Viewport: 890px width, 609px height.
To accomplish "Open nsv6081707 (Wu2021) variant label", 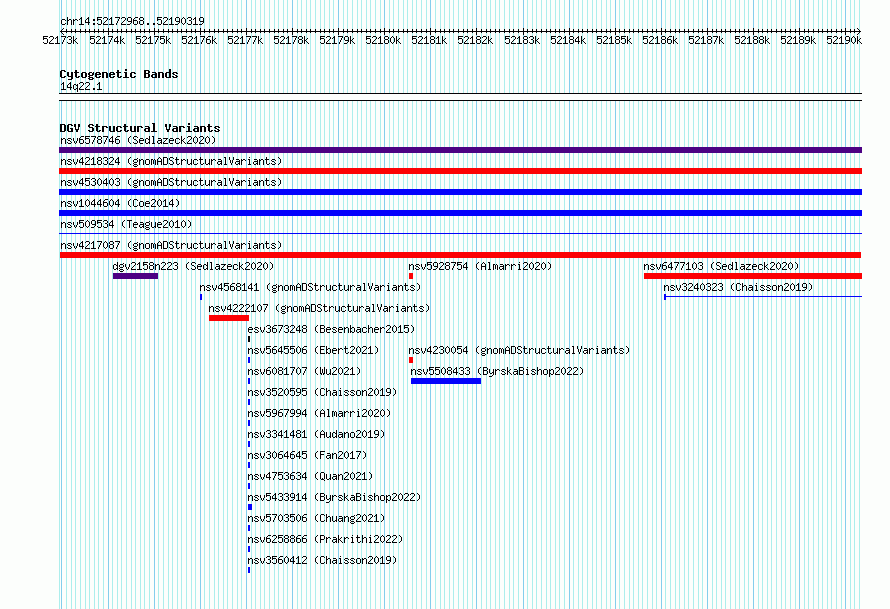I will coord(304,371).
